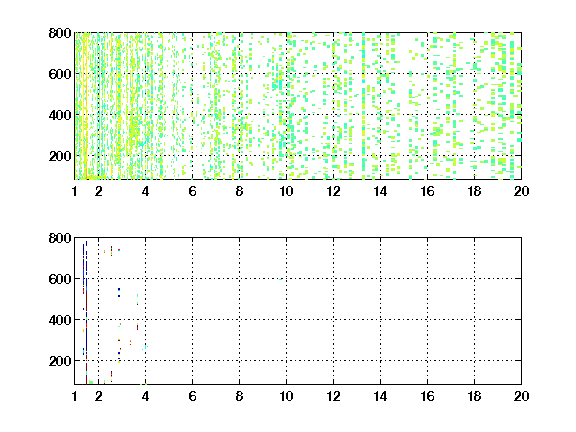576x432 pixels.
Task: Select the tall blue vertical line in lower plot
Action: click(86, 298)
